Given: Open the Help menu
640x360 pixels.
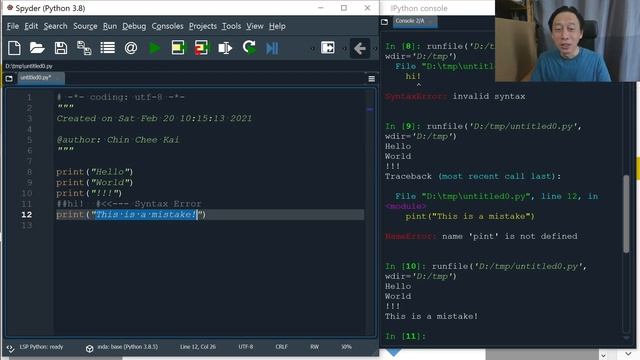Looking at the screenshot, I should tap(277, 26).
